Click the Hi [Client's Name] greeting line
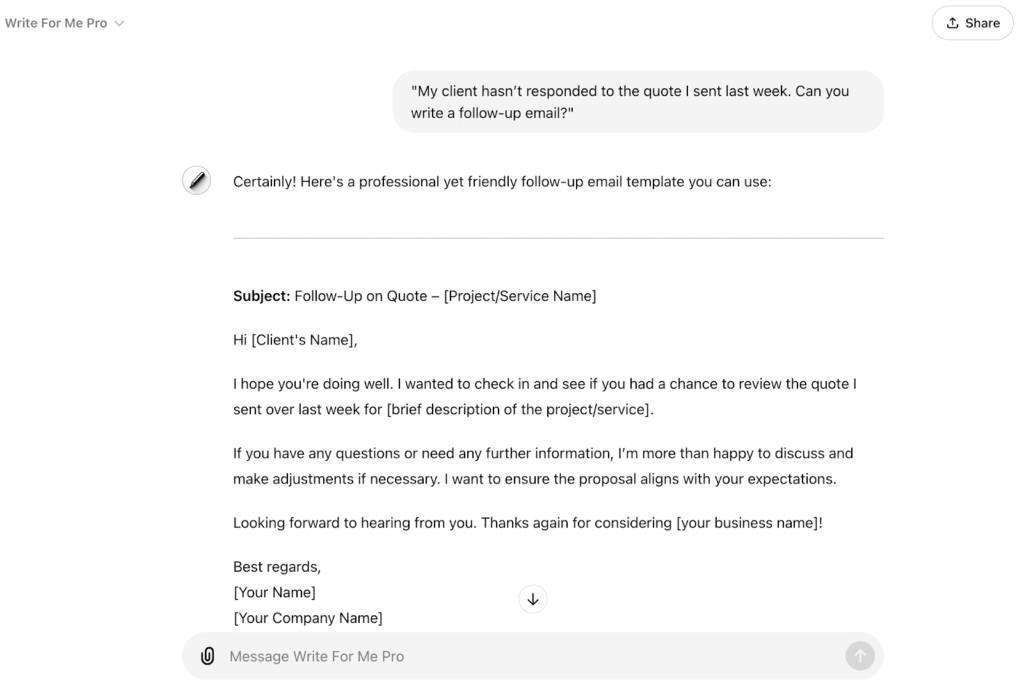Viewport: 1024px width, 687px height. tap(295, 340)
